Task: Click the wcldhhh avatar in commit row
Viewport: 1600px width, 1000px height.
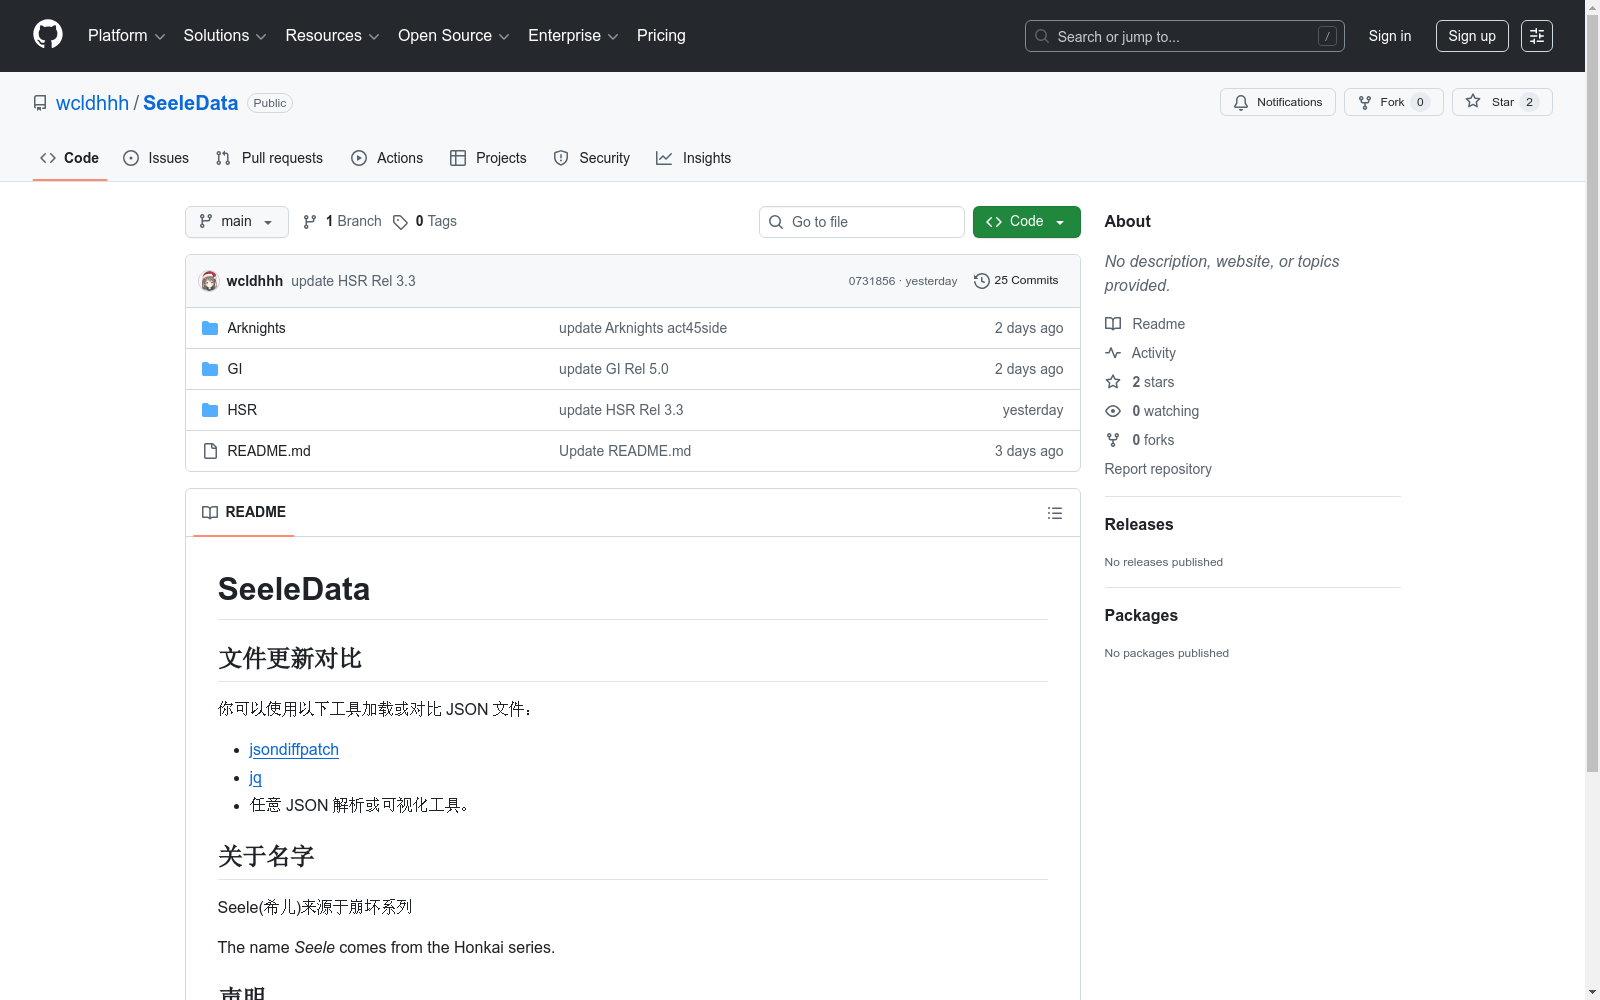Action: point(209,281)
